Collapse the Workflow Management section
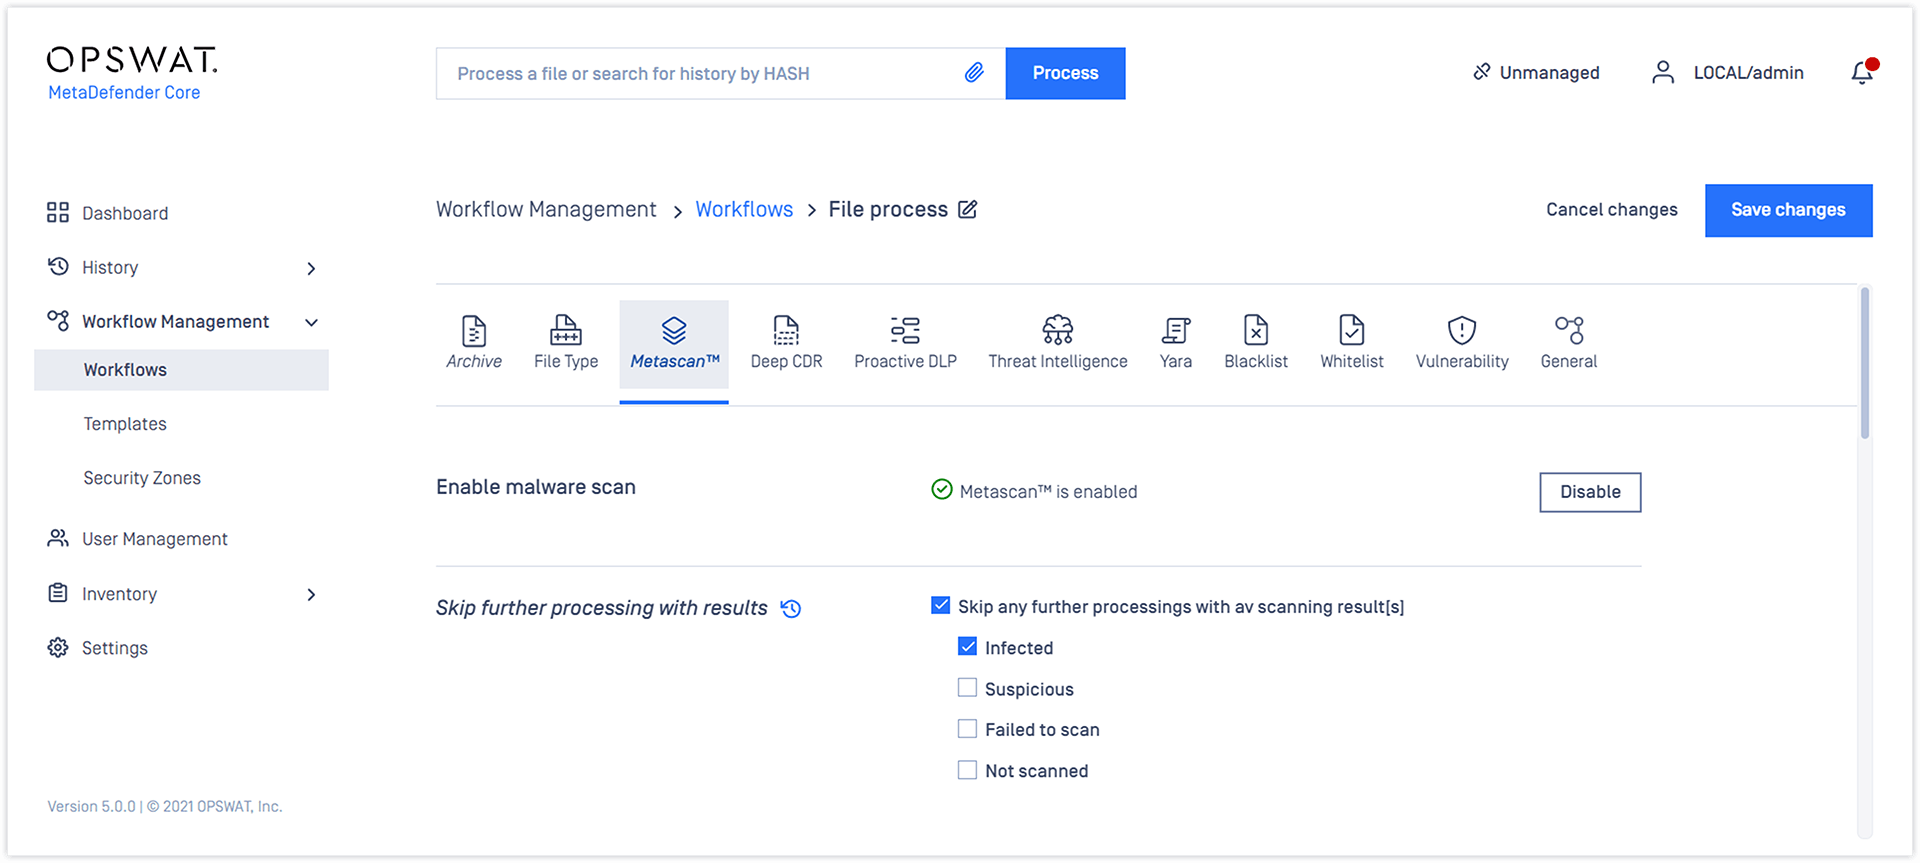Viewport: 1920px width, 863px height. (311, 322)
